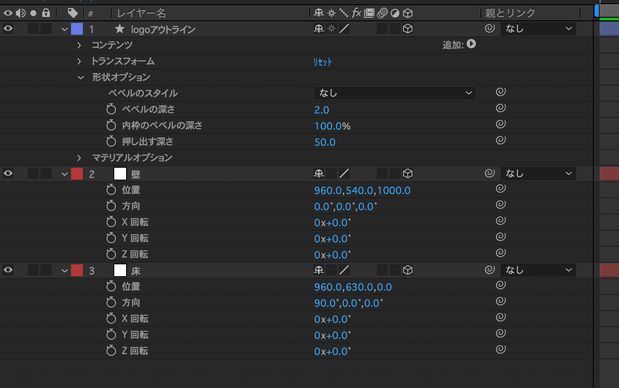
Task: Click the adjustment layer column header icon
Action: point(395,13)
